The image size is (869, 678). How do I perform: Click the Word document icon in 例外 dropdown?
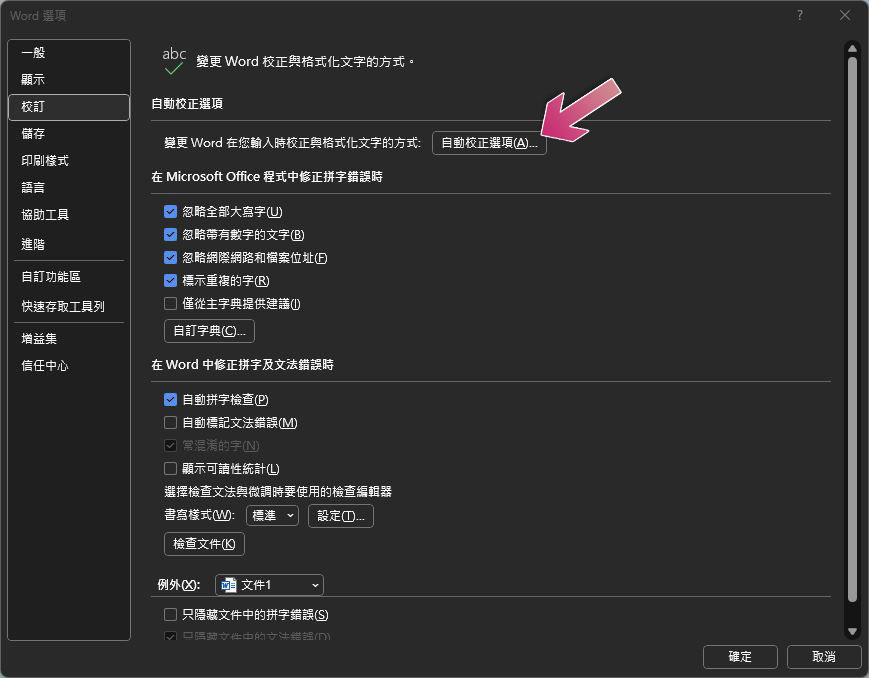click(229, 585)
